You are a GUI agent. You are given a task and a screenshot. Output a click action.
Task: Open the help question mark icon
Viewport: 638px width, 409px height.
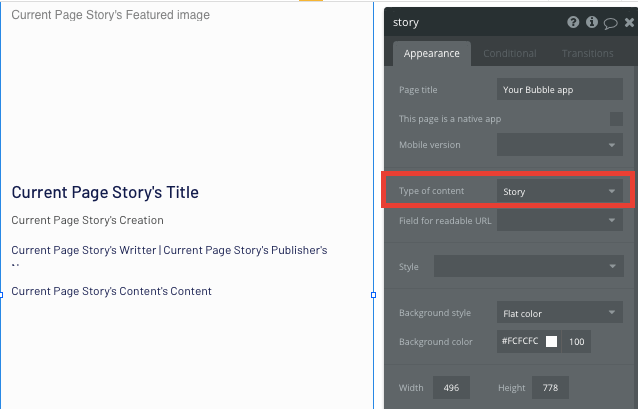573,22
